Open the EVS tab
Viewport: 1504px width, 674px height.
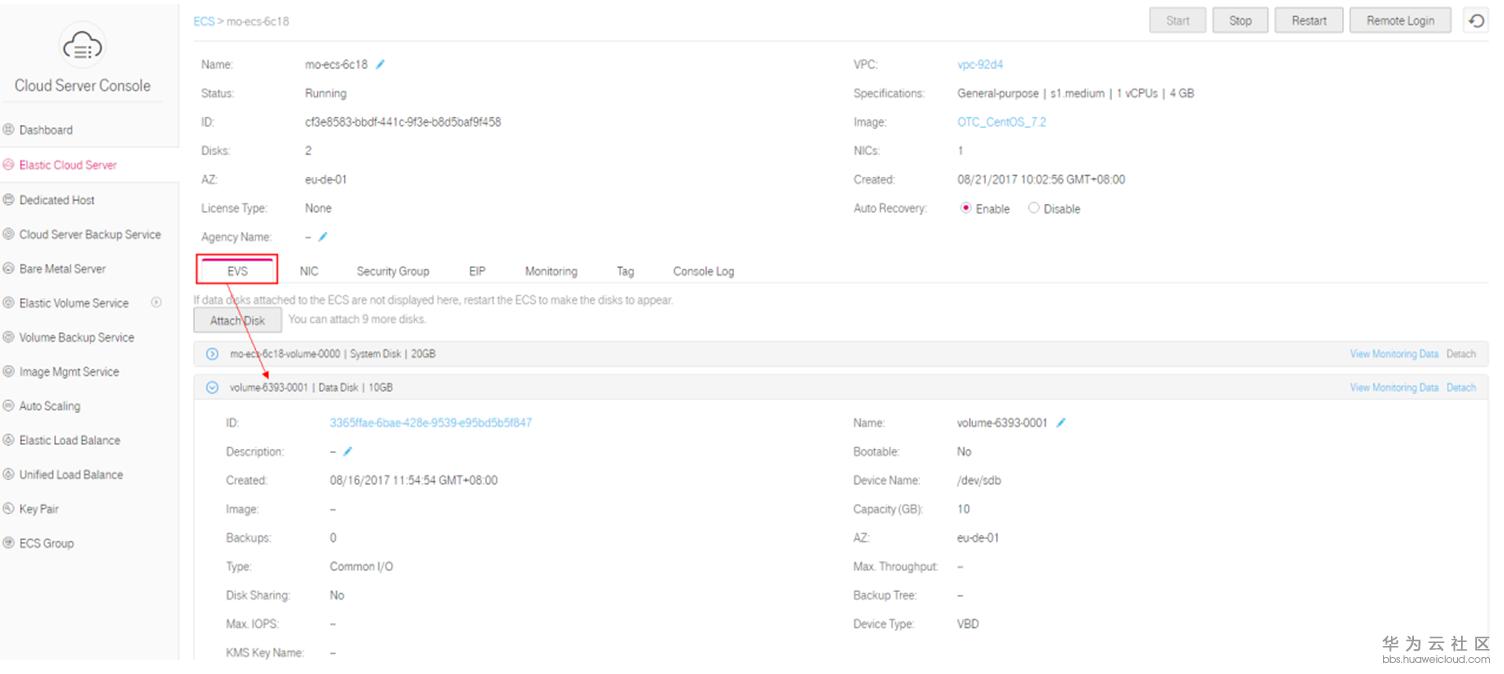point(237,271)
